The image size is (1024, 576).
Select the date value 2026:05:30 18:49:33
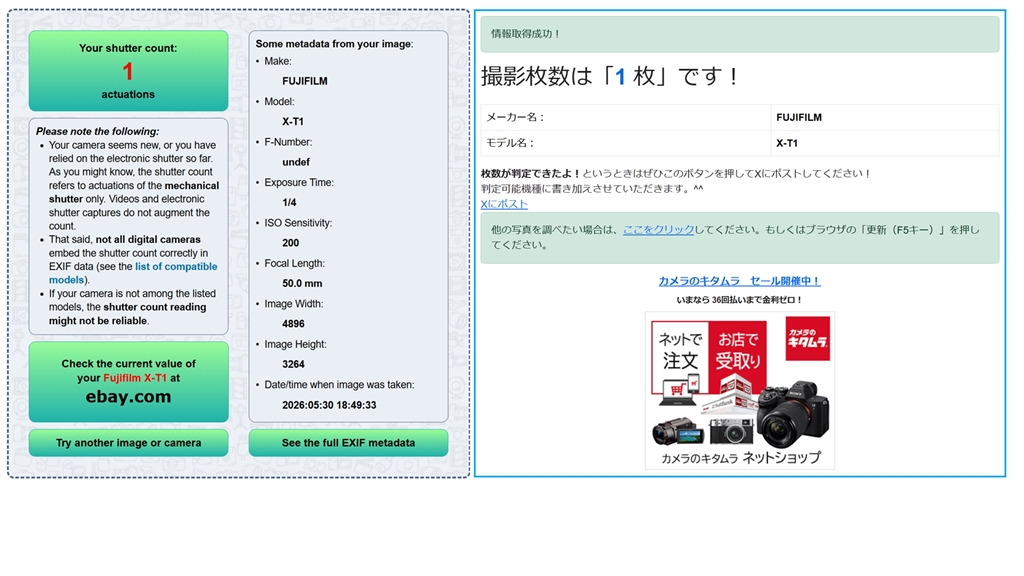(329, 405)
